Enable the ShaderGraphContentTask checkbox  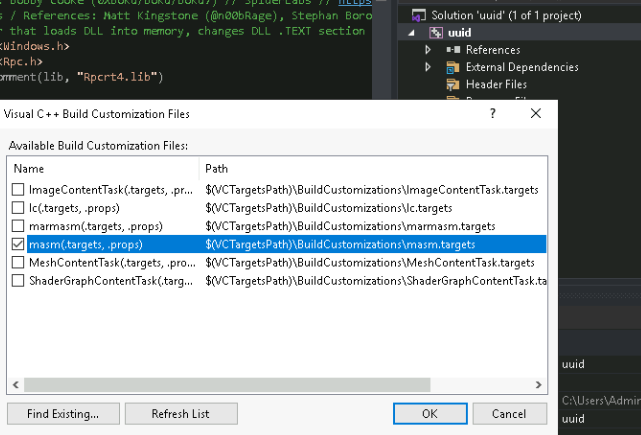pyautogui.click(x=18, y=280)
